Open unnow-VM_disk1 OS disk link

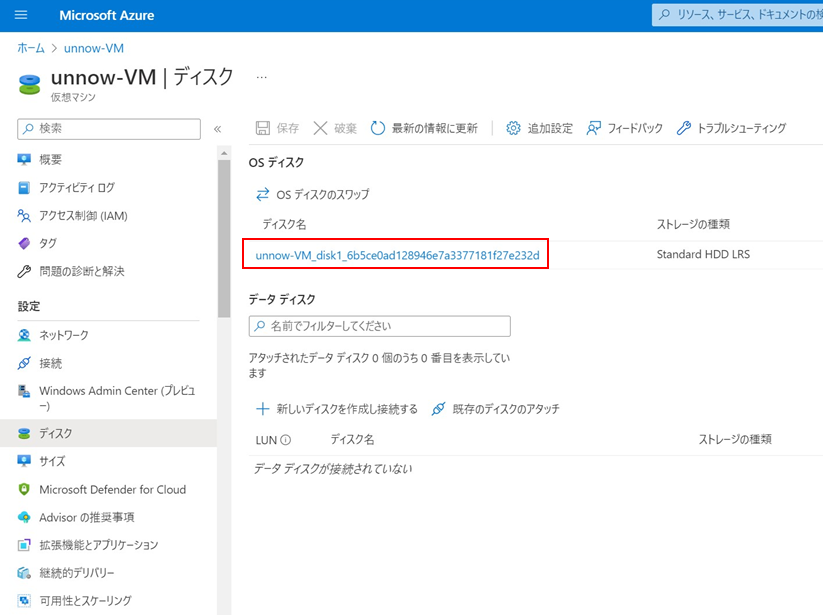point(397,255)
